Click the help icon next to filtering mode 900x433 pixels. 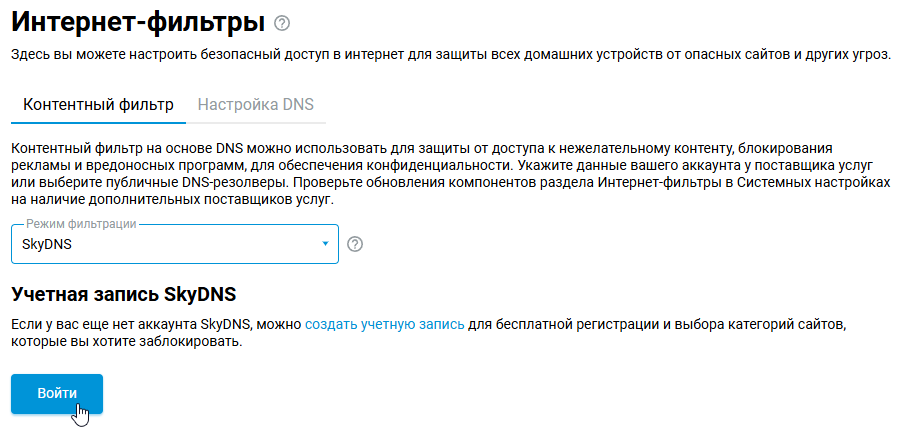(x=354, y=244)
